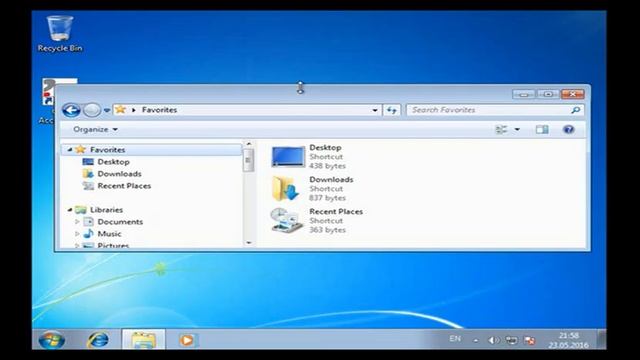Toggle the preview pane button
This screenshot has height=360, width=640.
tap(542, 129)
